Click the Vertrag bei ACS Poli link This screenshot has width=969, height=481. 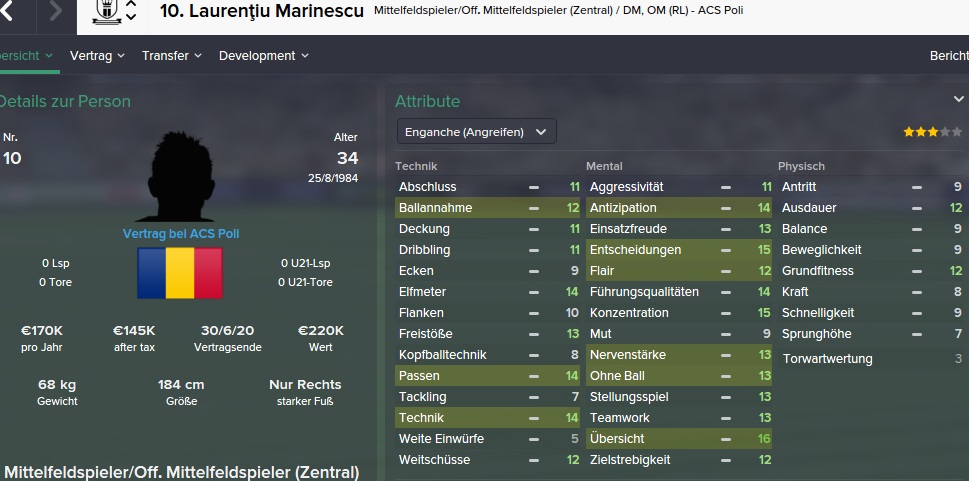point(181,234)
